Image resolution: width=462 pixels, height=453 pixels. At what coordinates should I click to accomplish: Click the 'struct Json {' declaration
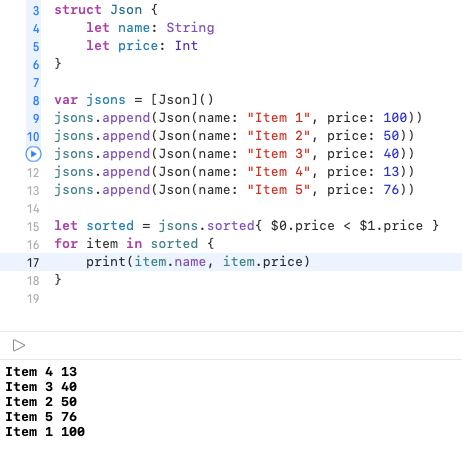click(106, 10)
